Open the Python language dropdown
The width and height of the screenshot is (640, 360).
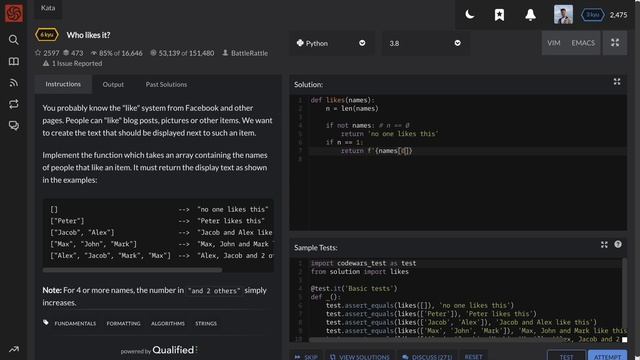coord(331,43)
